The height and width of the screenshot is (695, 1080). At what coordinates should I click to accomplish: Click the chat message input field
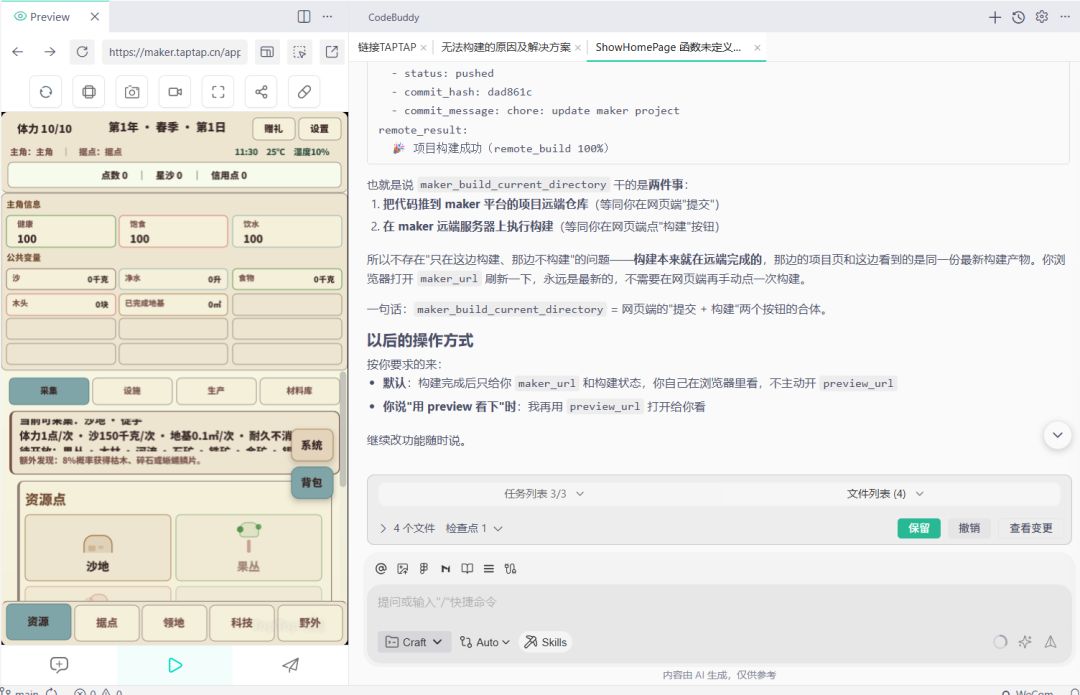point(718,603)
